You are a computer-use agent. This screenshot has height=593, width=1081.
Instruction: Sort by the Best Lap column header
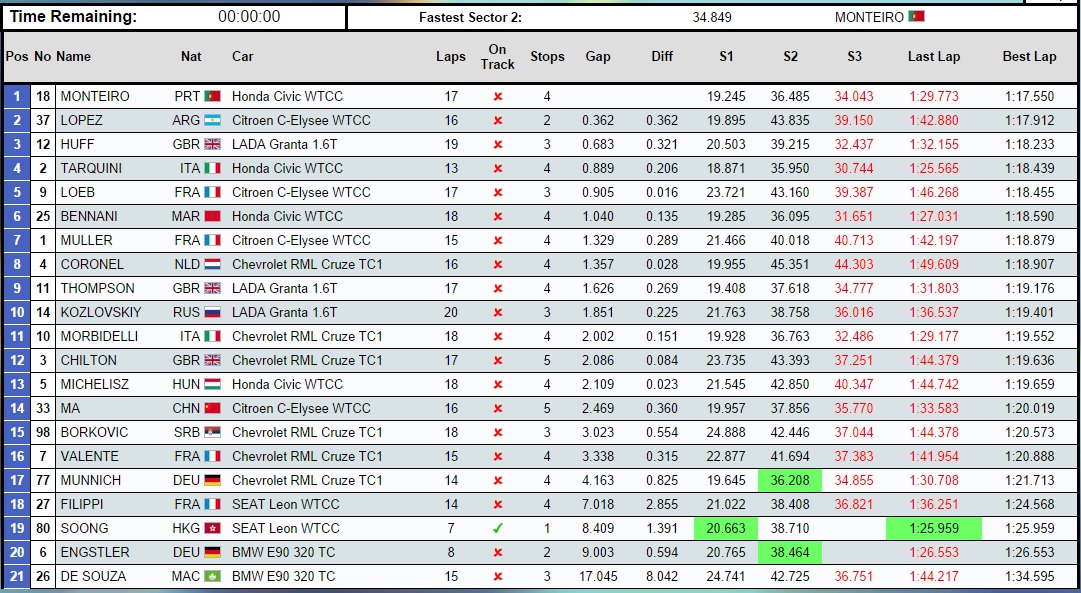(x=1029, y=57)
